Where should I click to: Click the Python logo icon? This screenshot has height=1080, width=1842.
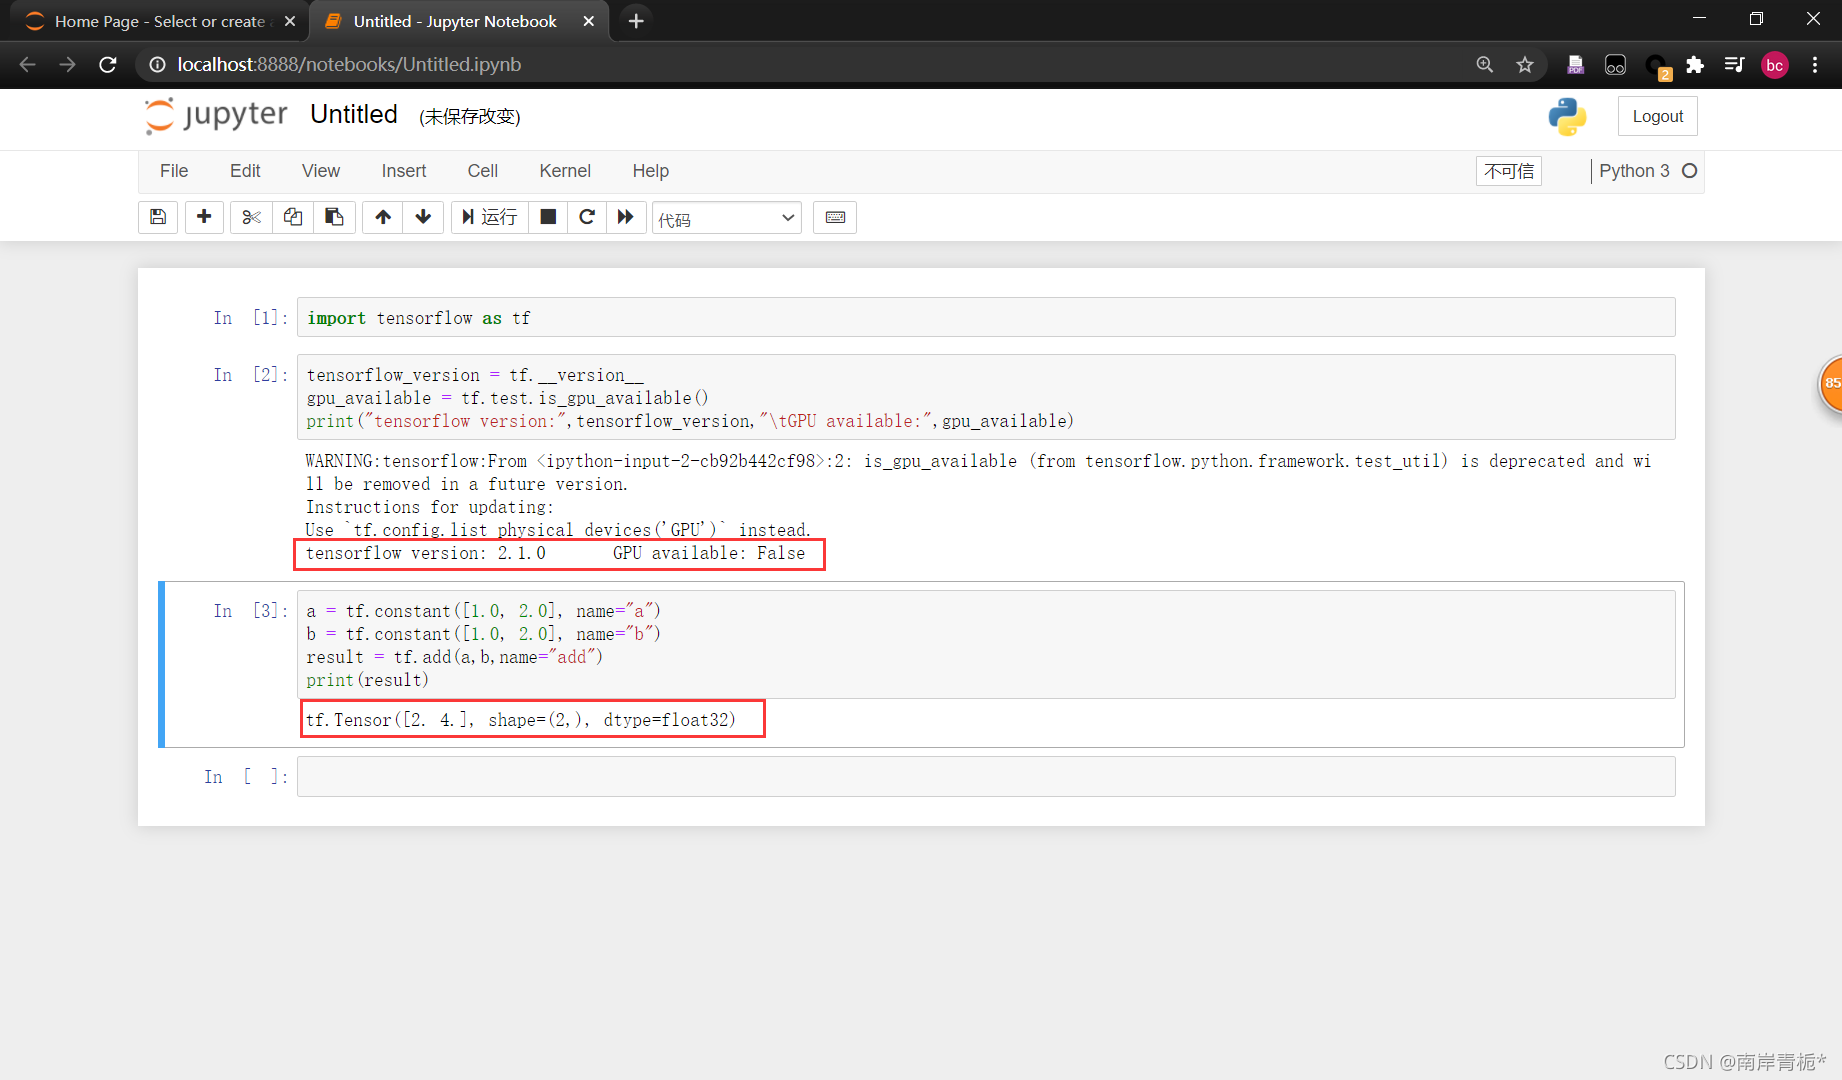point(1567,117)
